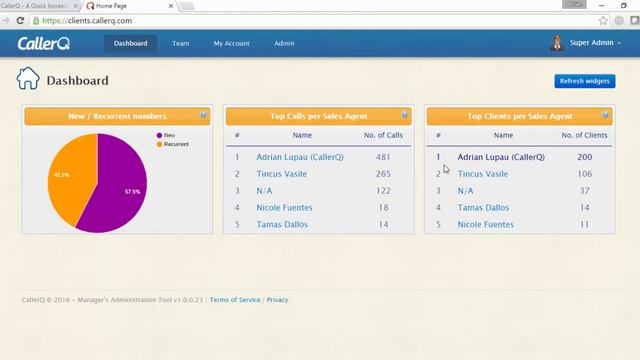Click the 106 clients value

click(x=584, y=174)
